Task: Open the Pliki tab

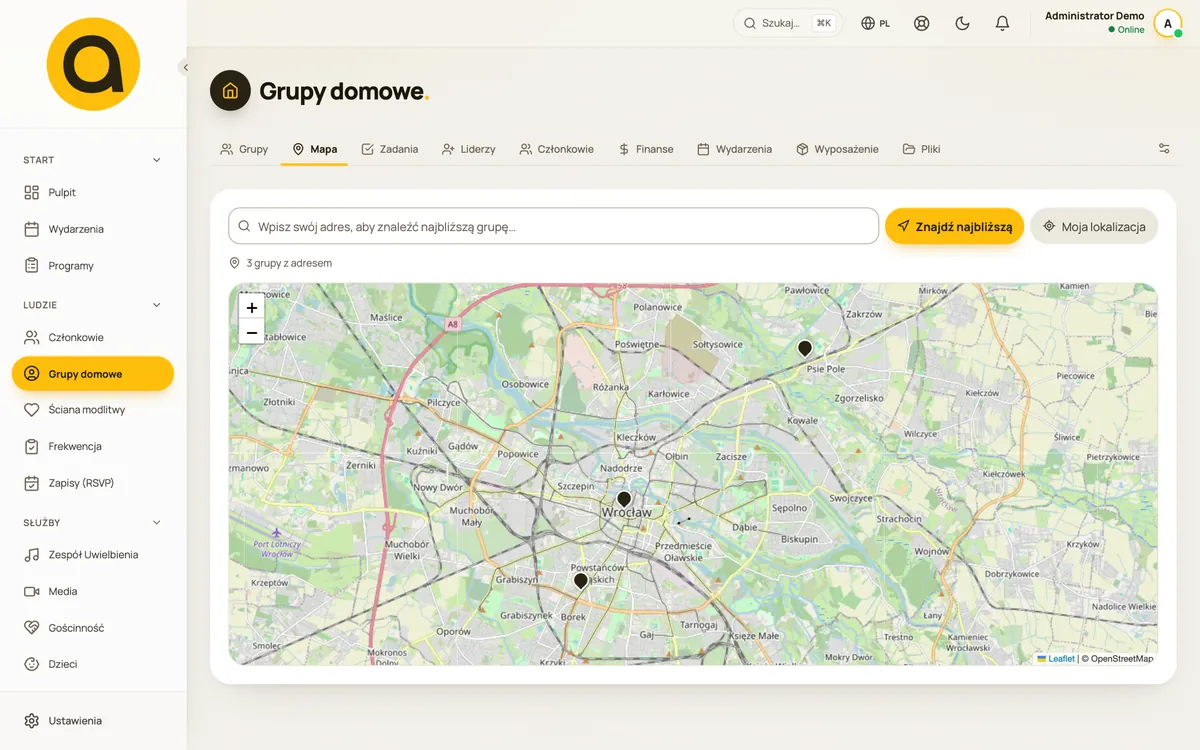Action: 921,149
